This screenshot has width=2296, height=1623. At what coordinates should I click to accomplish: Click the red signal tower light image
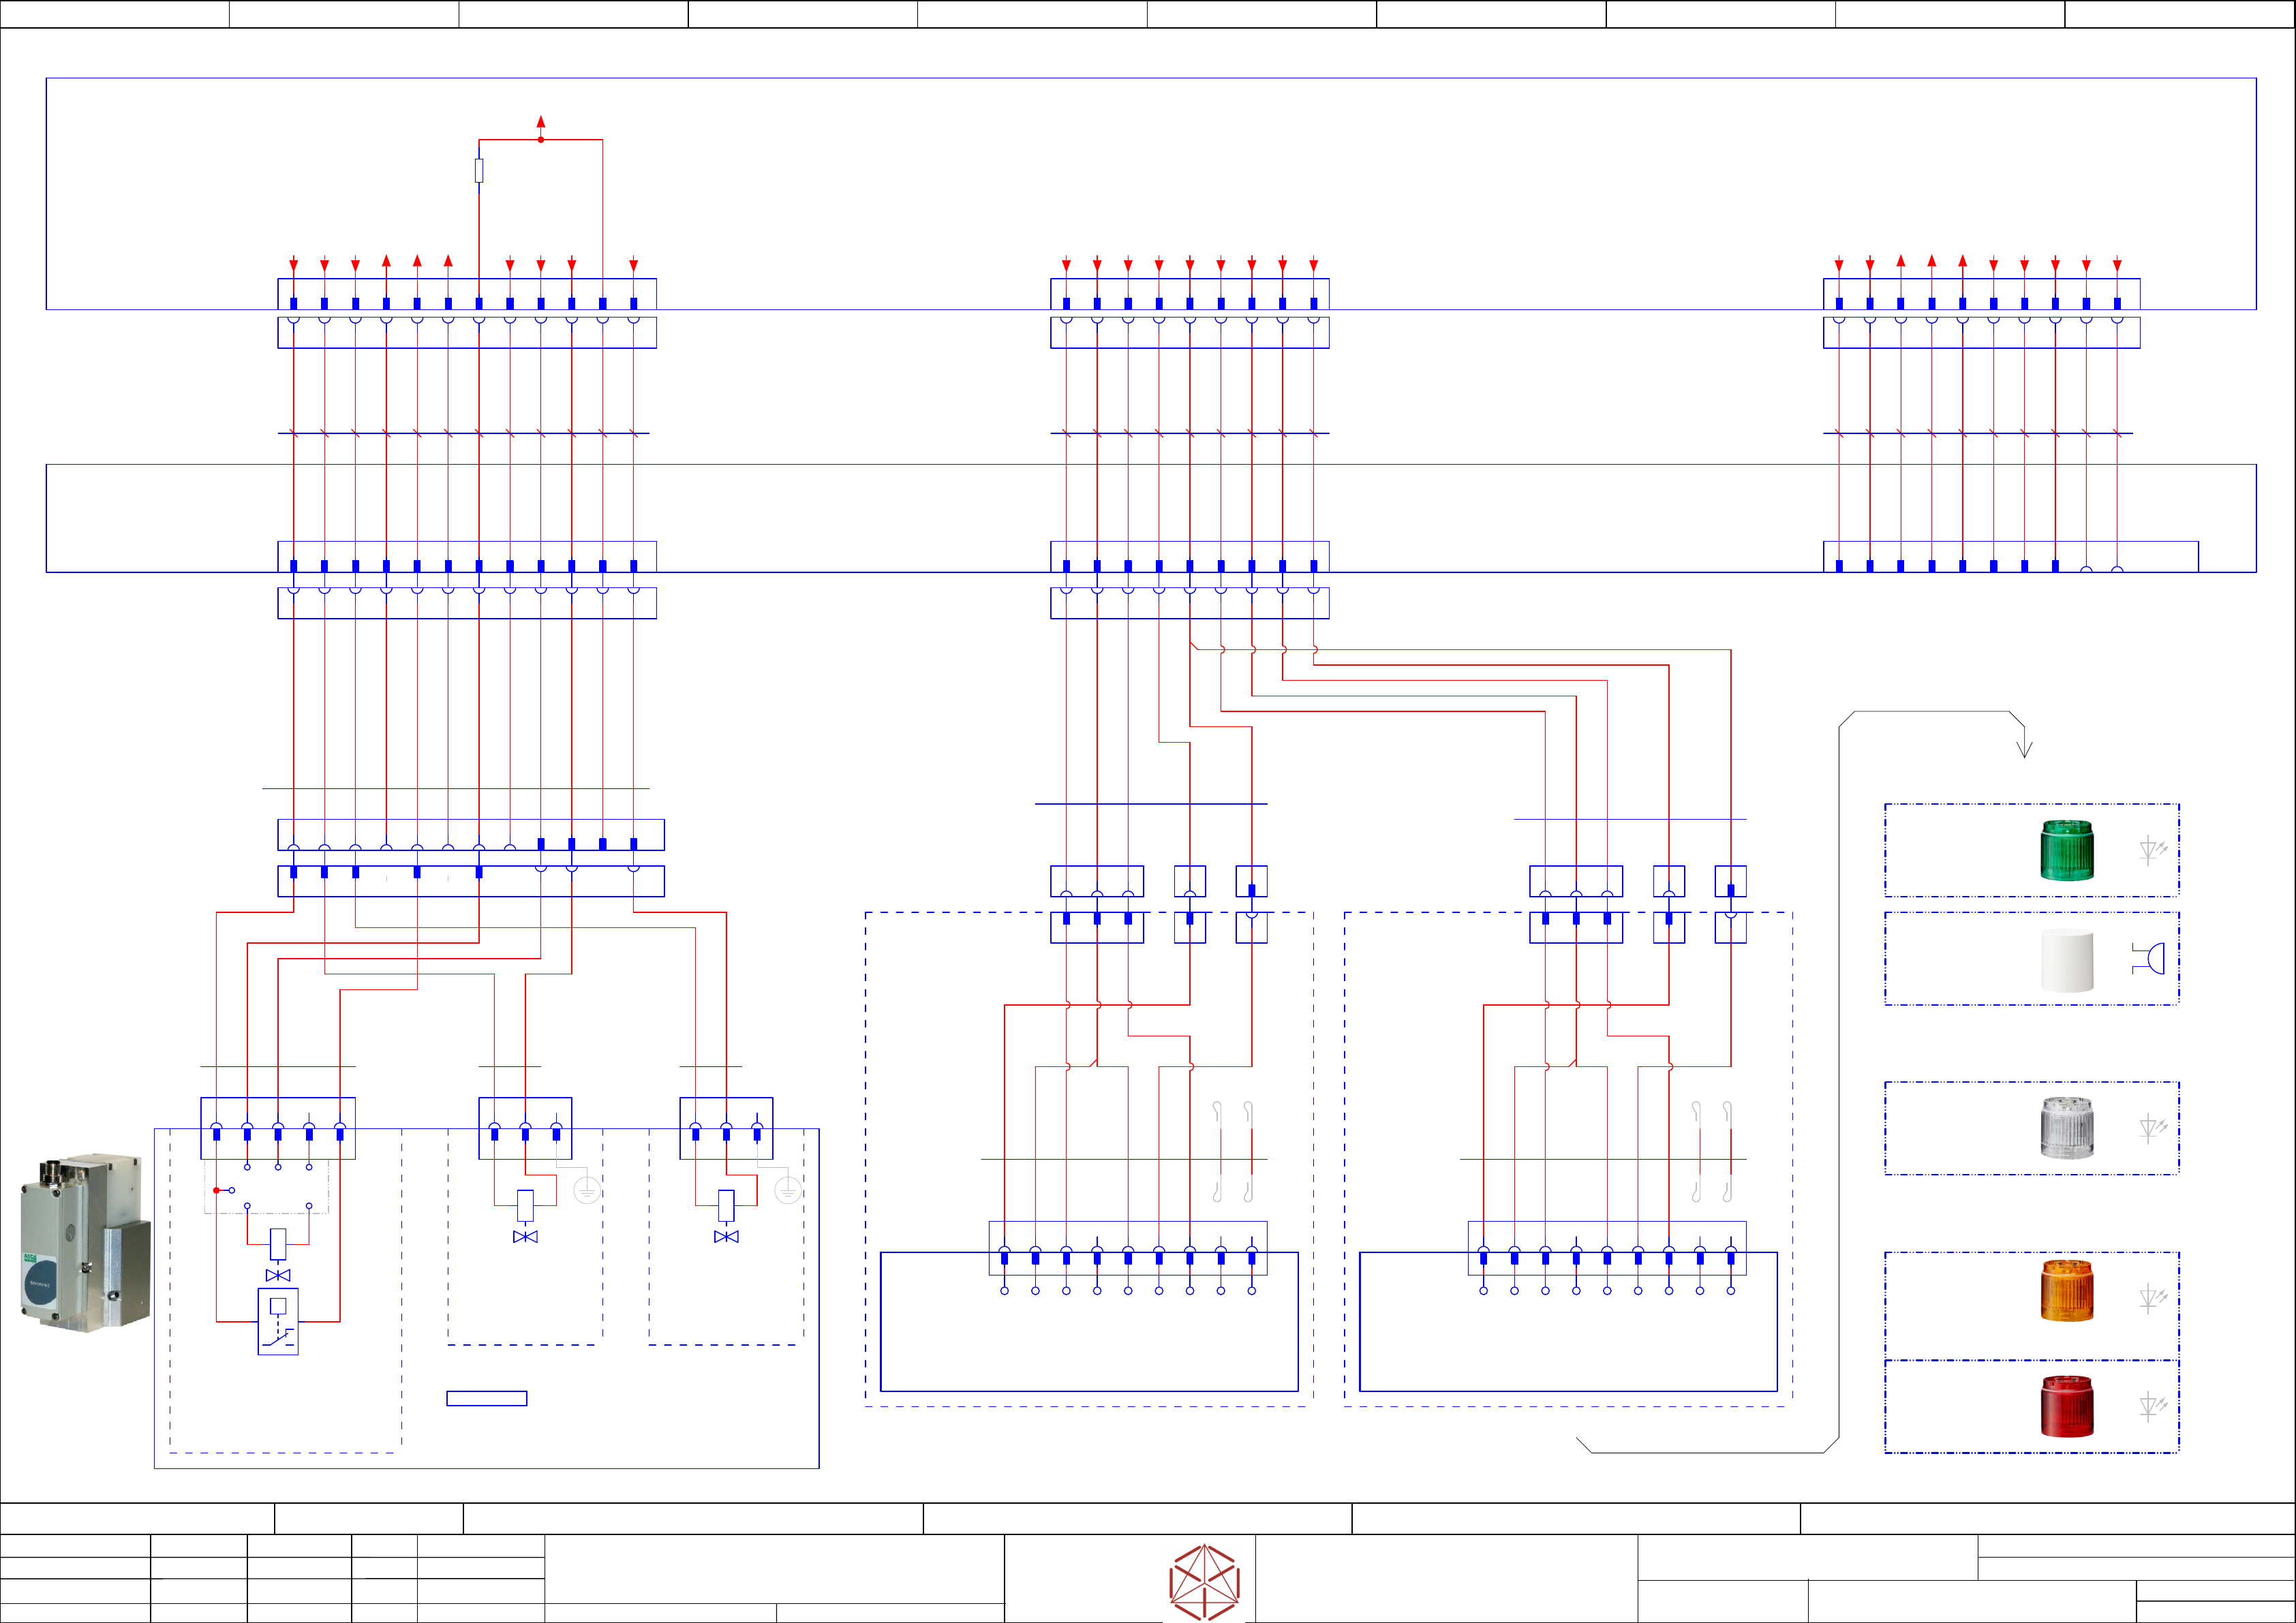(2066, 1406)
